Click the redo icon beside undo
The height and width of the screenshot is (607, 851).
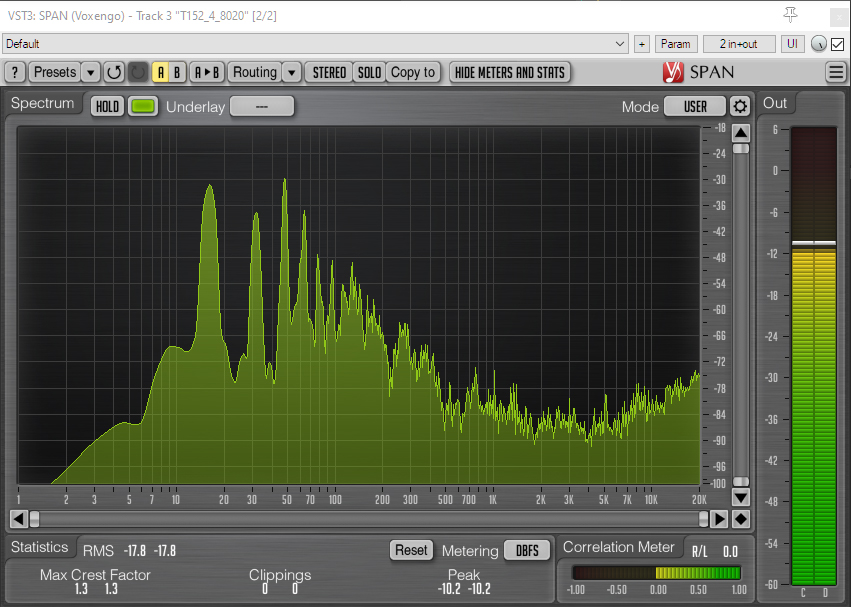[138, 72]
